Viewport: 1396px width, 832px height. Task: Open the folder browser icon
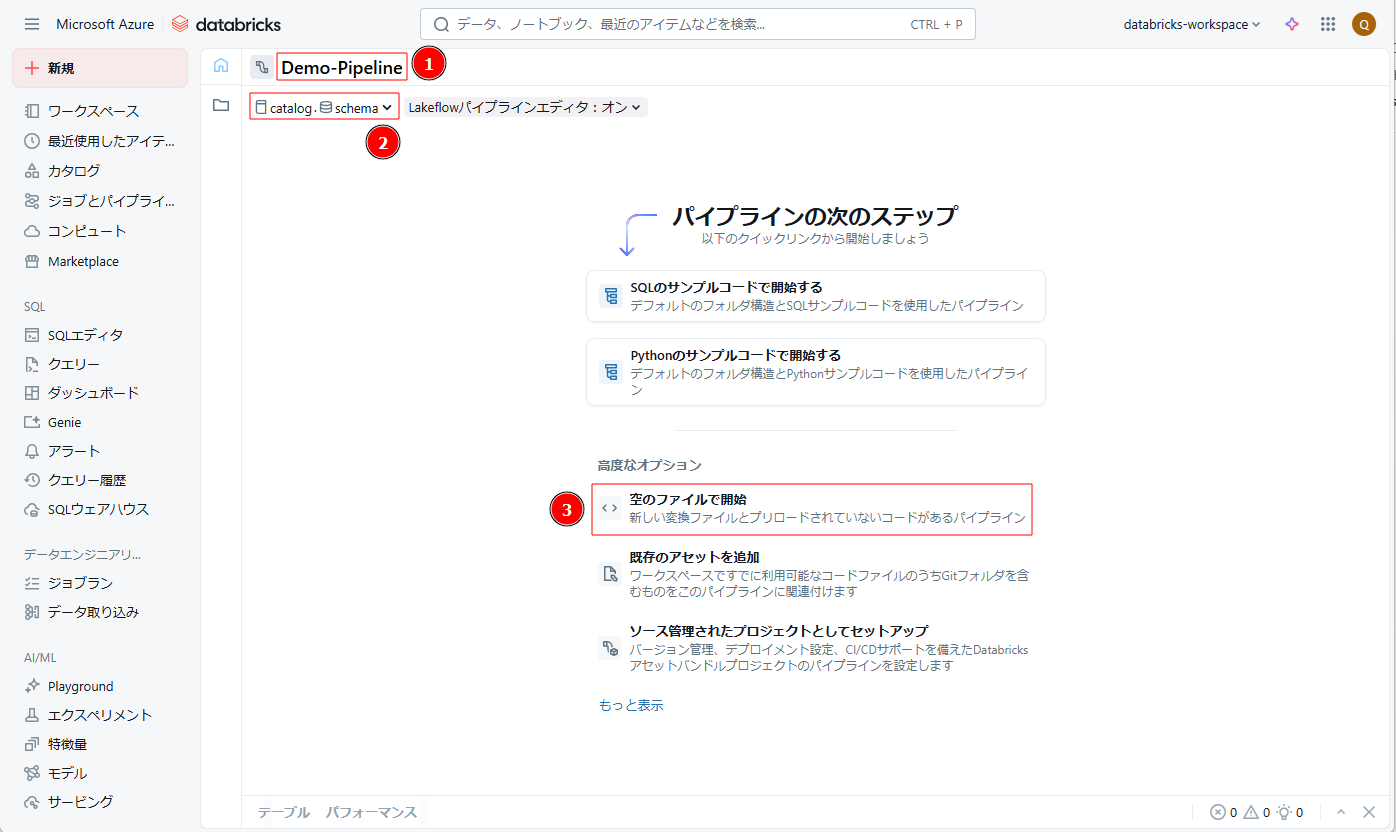click(221, 105)
